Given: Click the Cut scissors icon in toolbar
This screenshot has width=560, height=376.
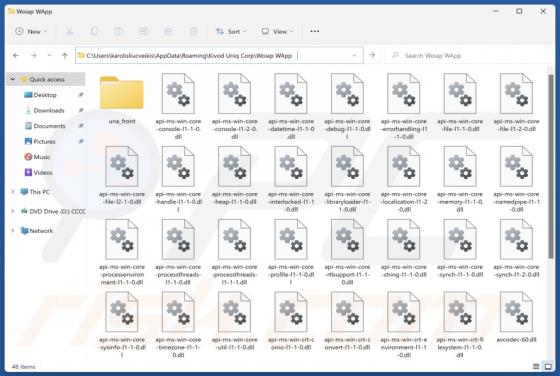Looking at the screenshot, I should click(69, 31).
